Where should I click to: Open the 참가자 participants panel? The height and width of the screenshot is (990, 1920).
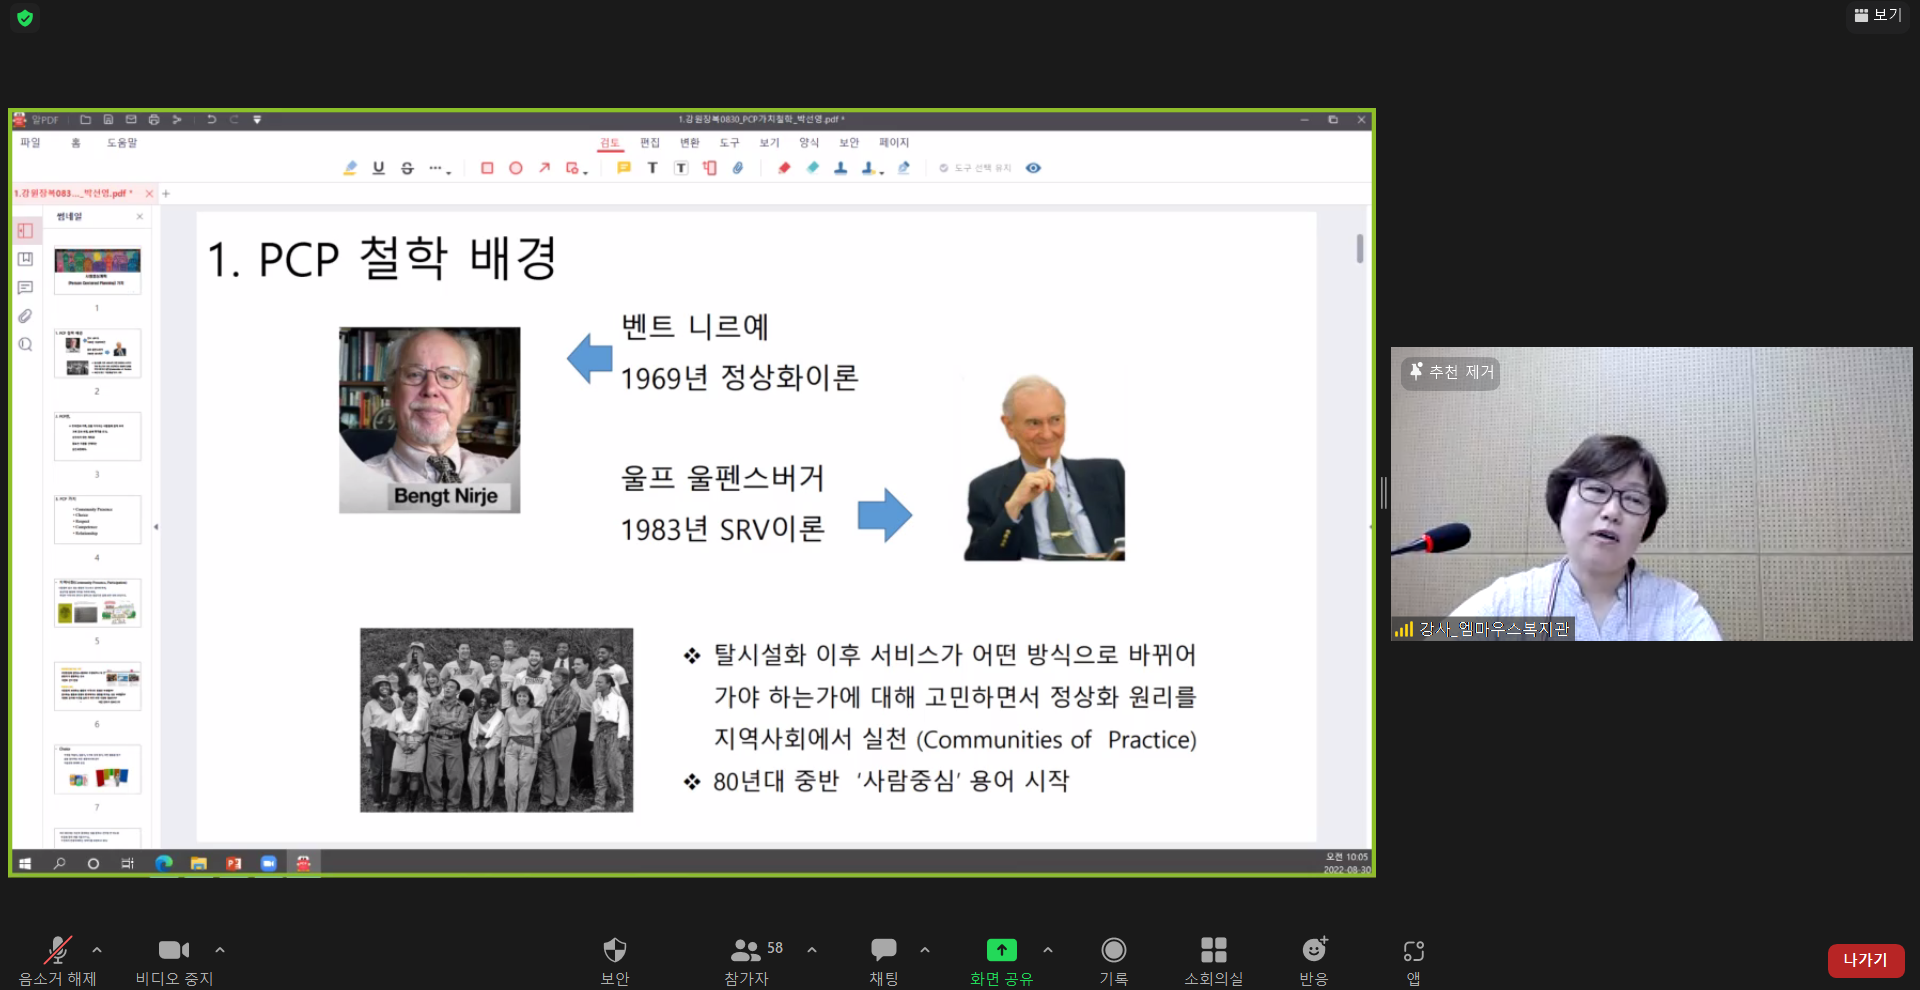click(747, 960)
